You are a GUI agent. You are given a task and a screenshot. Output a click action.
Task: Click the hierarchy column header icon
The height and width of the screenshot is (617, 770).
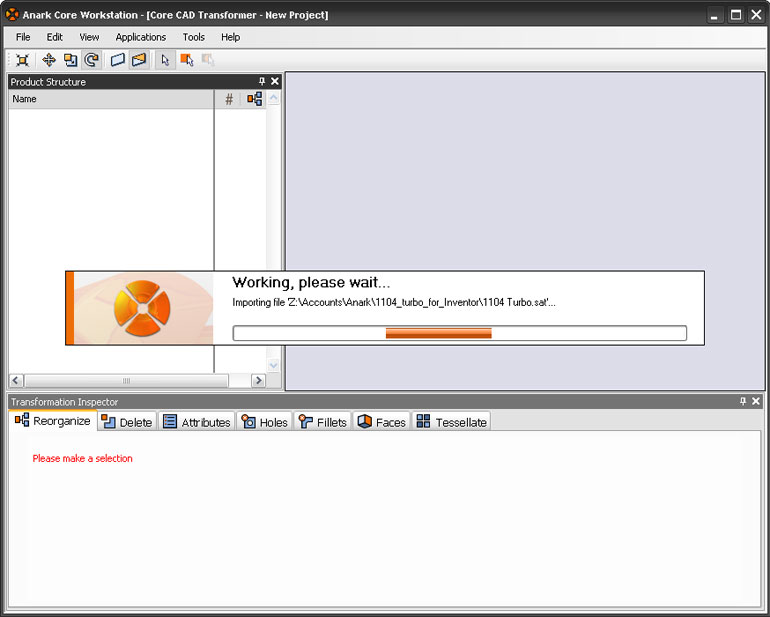[x=254, y=99]
